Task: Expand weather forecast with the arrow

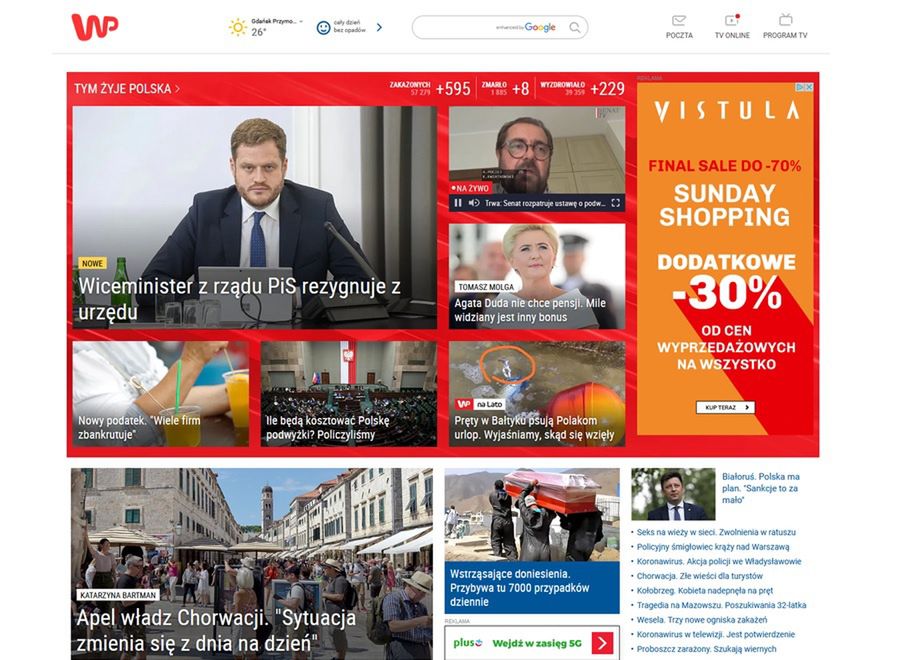Action: (x=379, y=27)
